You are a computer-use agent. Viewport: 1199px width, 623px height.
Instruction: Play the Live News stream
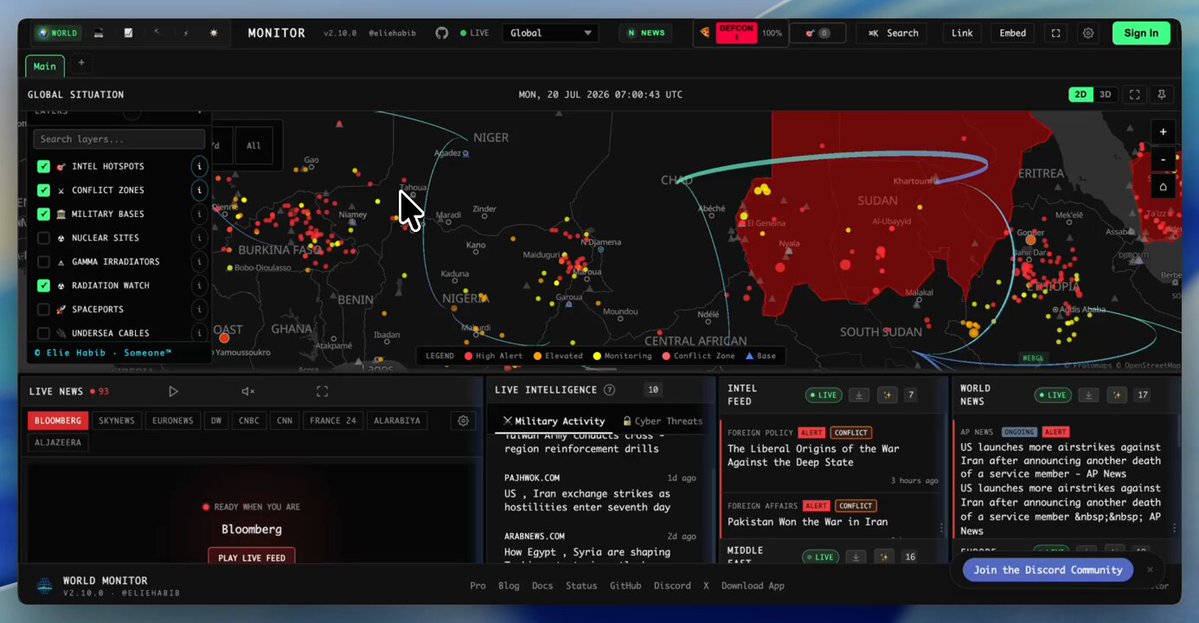pyautogui.click(x=174, y=391)
